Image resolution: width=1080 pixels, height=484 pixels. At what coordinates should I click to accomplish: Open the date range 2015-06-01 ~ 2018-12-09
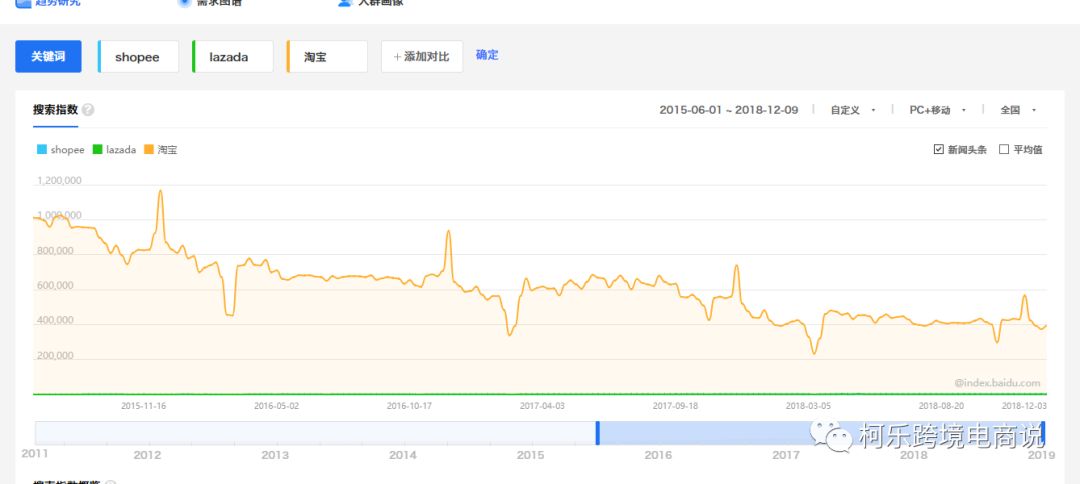click(x=729, y=109)
